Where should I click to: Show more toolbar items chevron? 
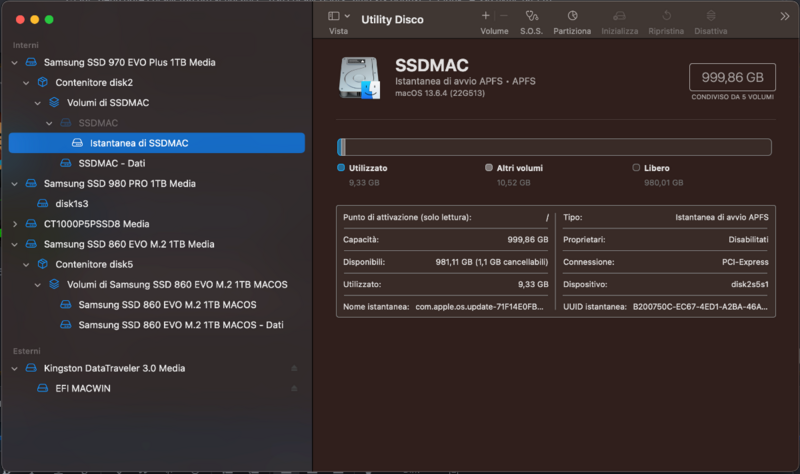tap(784, 16)
